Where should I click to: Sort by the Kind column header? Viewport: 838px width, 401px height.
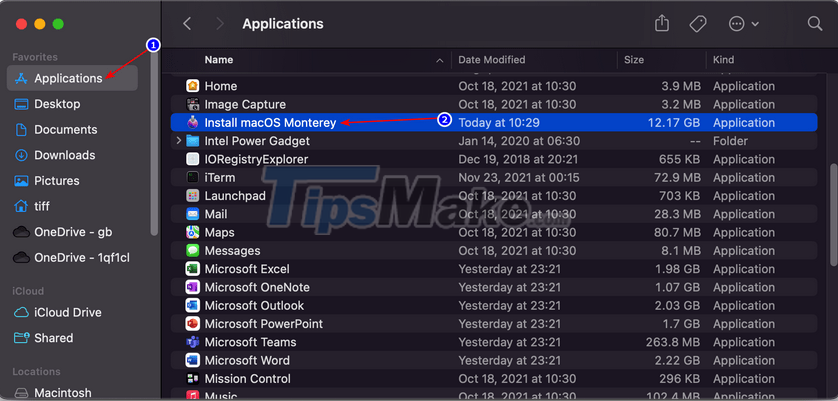pos(724,60)
